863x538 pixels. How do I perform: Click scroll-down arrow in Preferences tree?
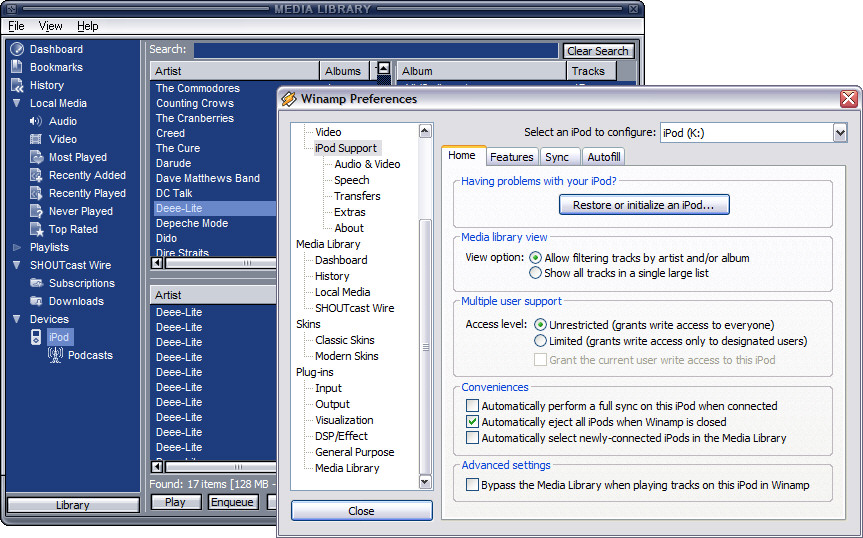point(425,482)
